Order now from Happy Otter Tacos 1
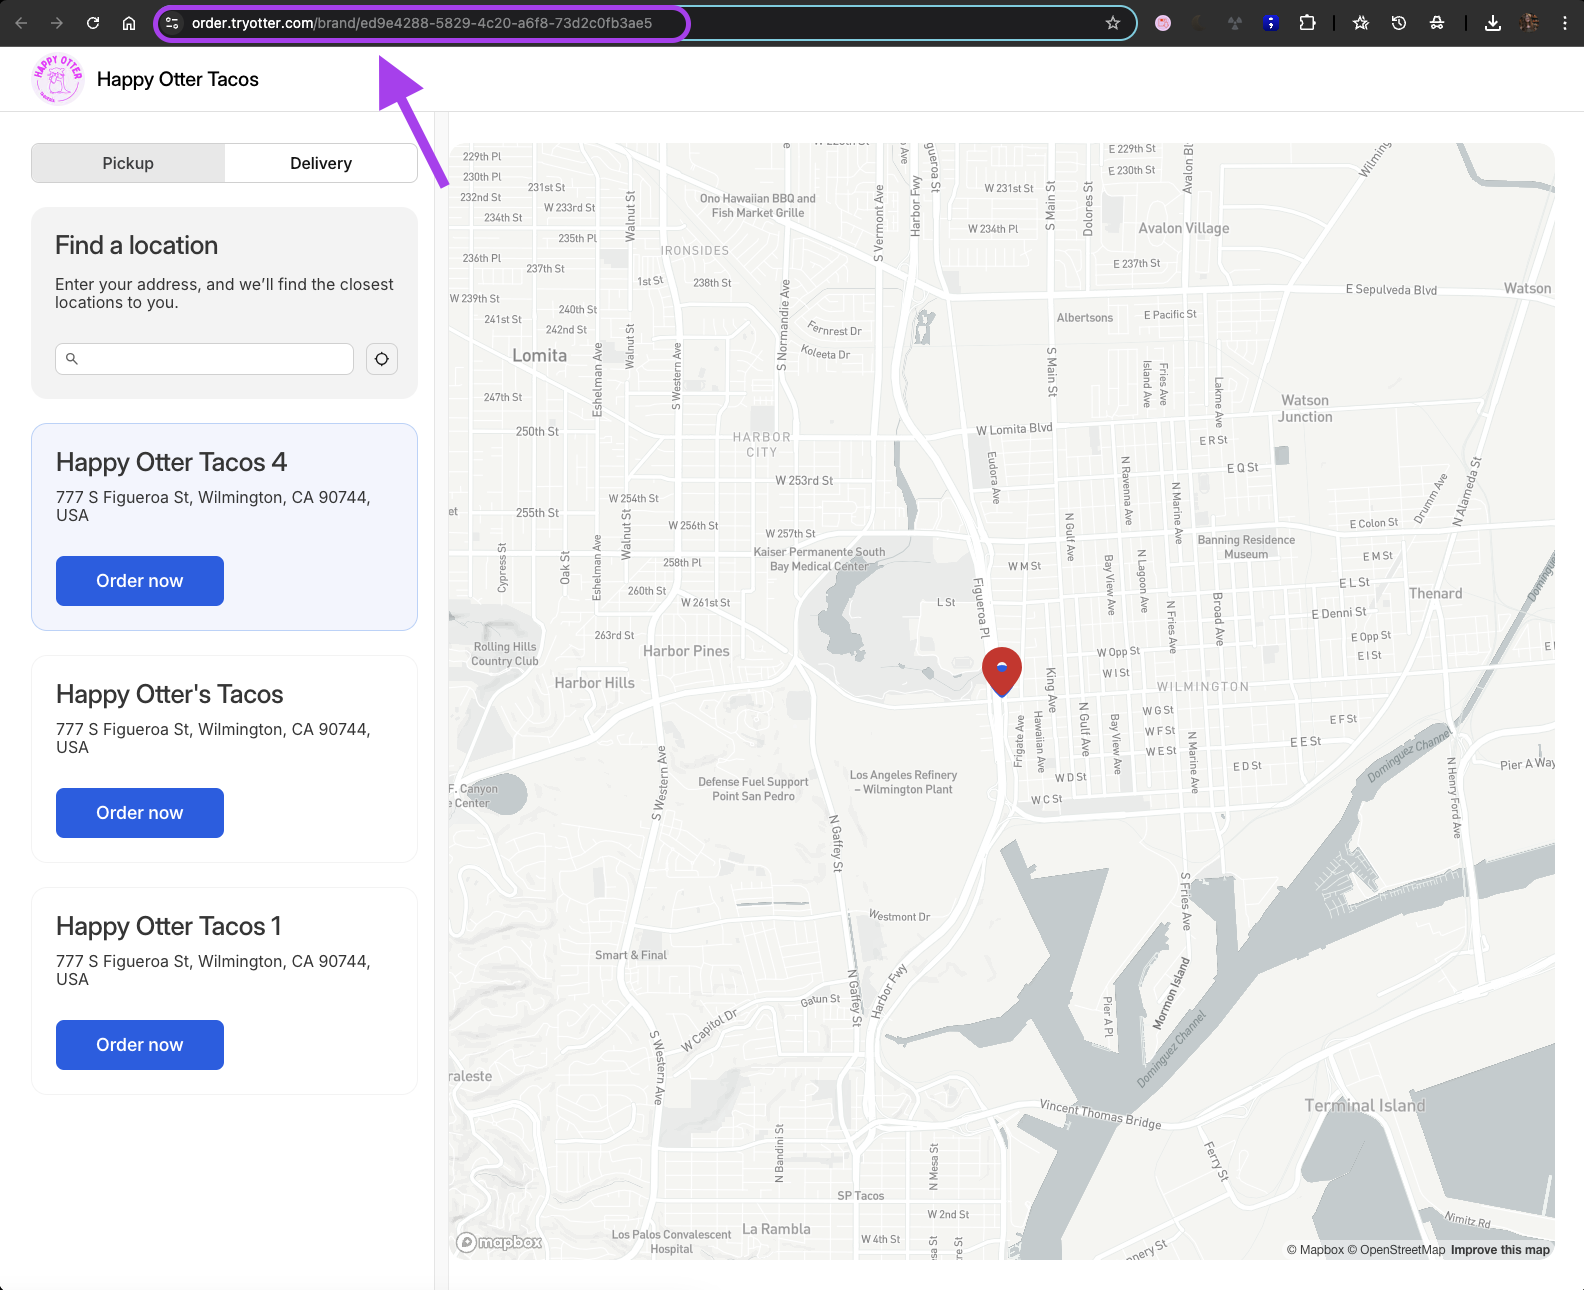Viewport: 1584px width, 1290px height. pyautogui.click(x=140, y=1045)
